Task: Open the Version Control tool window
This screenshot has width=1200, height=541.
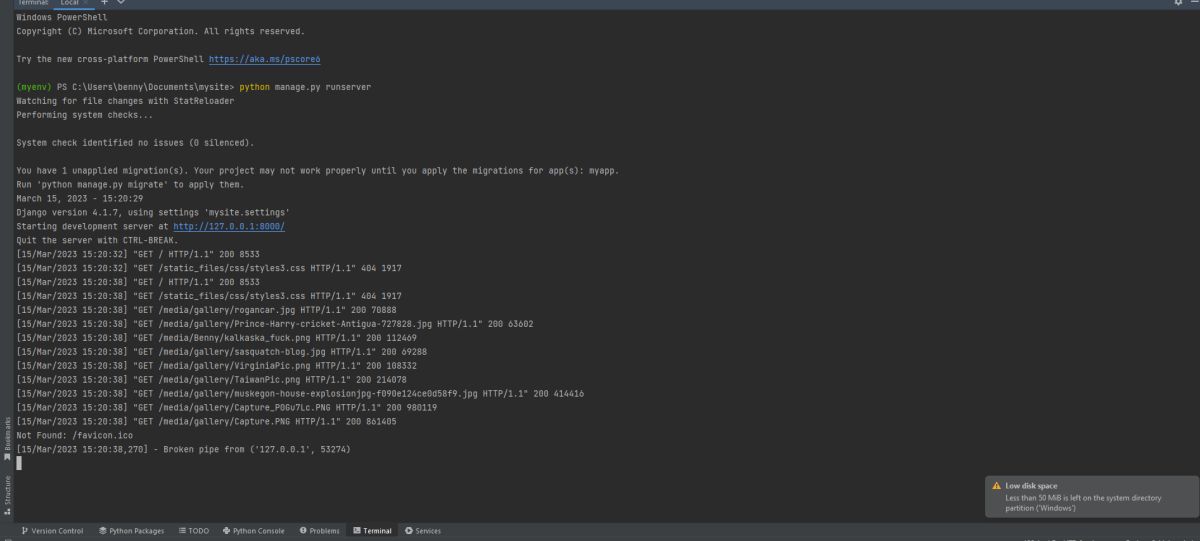Action: pyautogui.click(x=52, y=531)
